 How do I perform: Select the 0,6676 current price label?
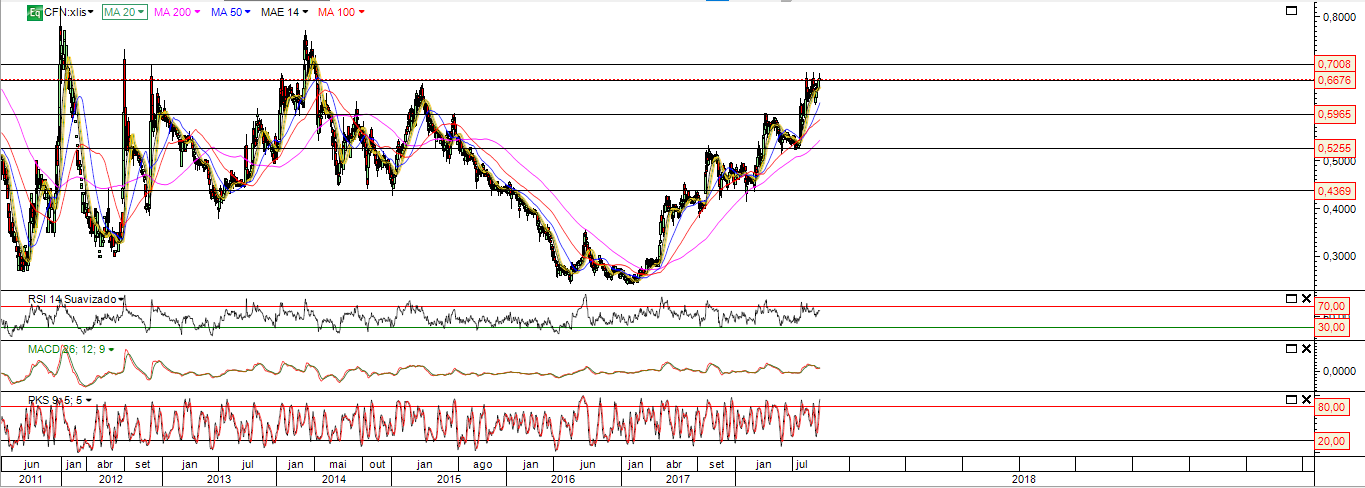[x=1334, y=79]
